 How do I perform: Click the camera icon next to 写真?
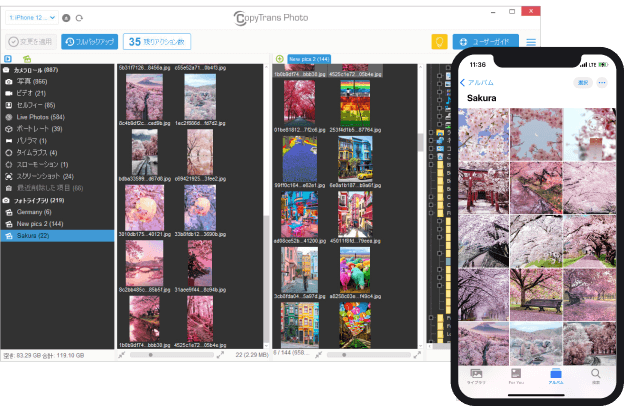click(8, 82)
